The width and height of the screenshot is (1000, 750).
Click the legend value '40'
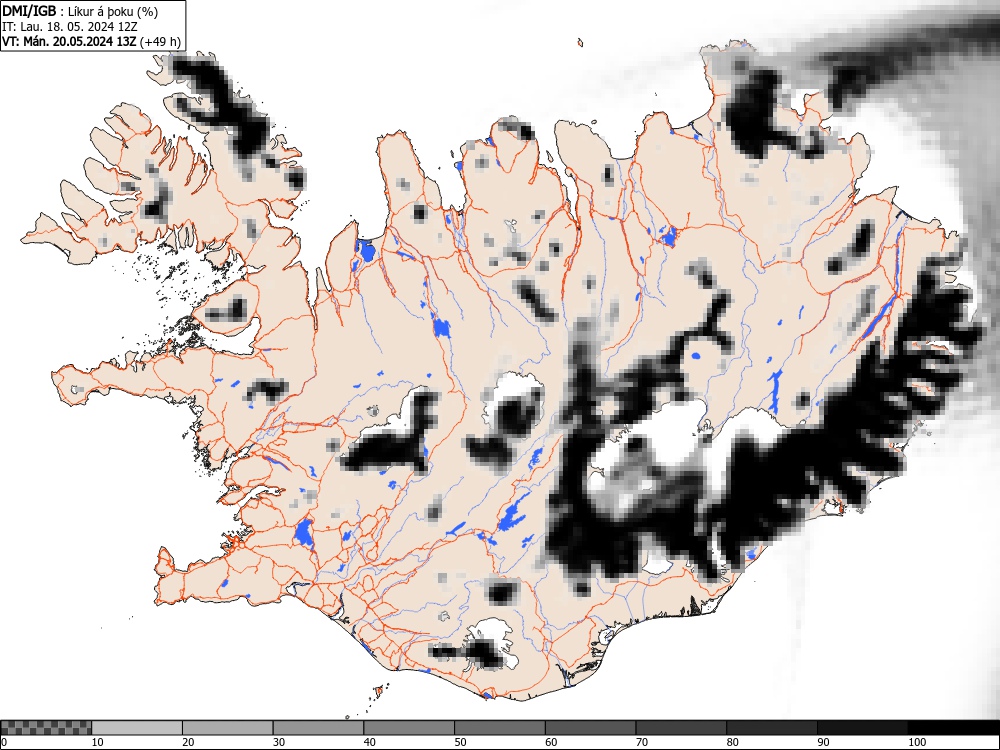coord(369,742)
